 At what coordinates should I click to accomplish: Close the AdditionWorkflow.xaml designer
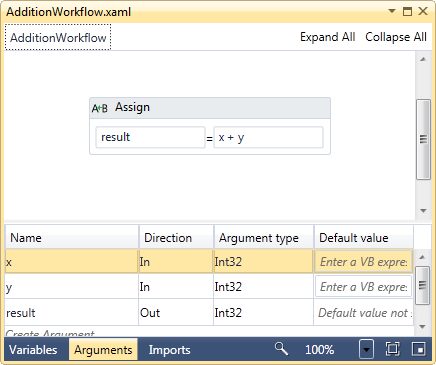point(423,11)
